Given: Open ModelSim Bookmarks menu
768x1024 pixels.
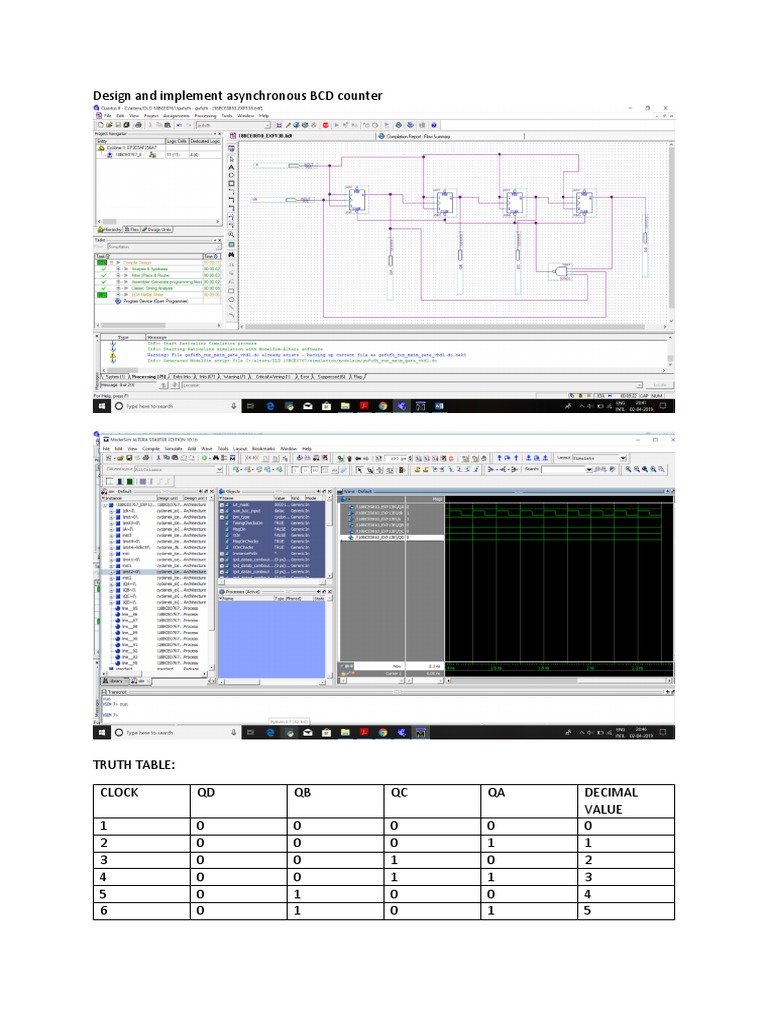Looking at the screenshot, I should (x=263, y=449).
